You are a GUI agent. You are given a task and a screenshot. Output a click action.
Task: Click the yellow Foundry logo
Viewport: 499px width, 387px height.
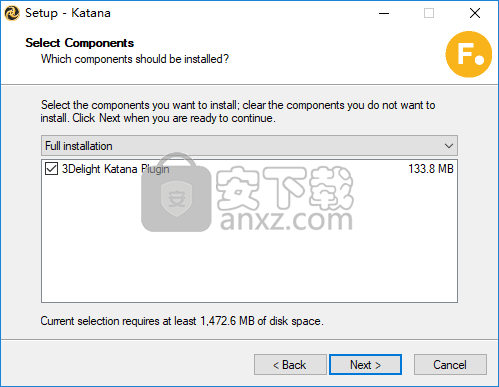(469, 54)
